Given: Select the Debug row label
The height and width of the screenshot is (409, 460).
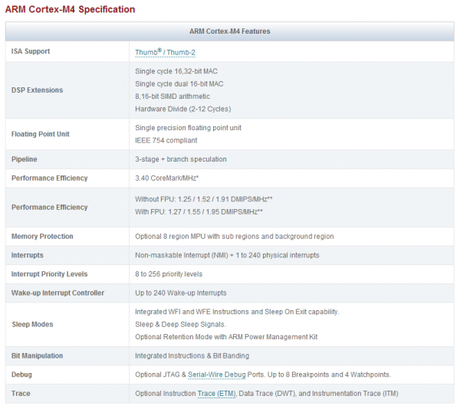Looking at the screenshot, I should (x=22, y=375).
